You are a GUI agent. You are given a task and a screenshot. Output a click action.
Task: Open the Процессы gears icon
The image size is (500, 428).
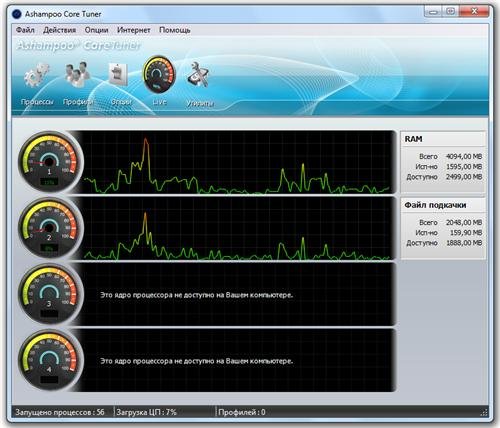[36, 75]
